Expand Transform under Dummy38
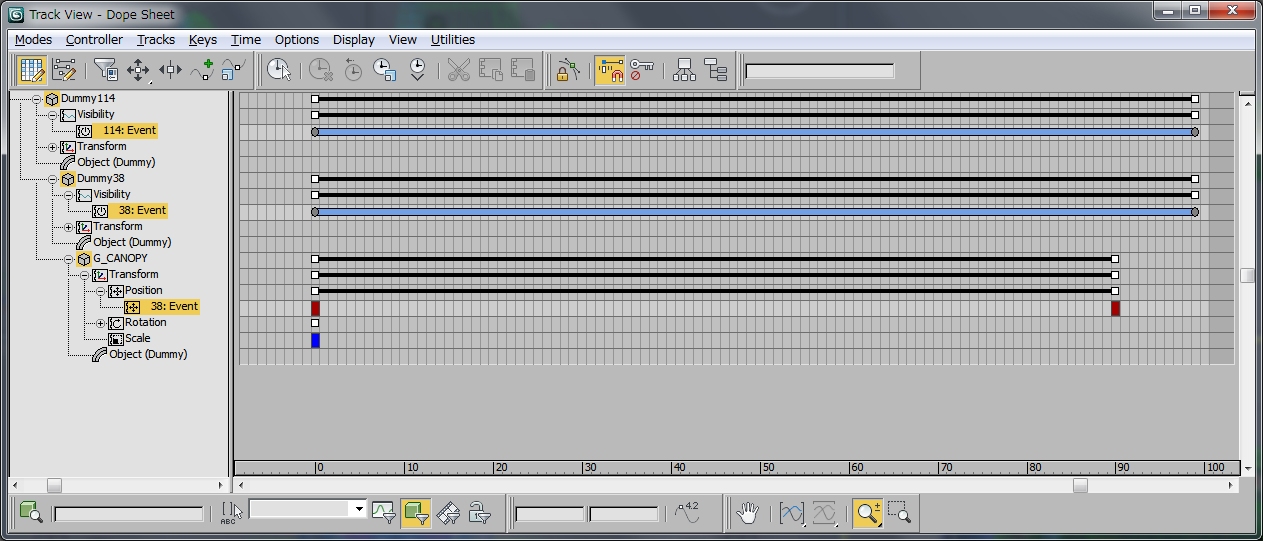Screen dimensions: 1263x541 69,227
